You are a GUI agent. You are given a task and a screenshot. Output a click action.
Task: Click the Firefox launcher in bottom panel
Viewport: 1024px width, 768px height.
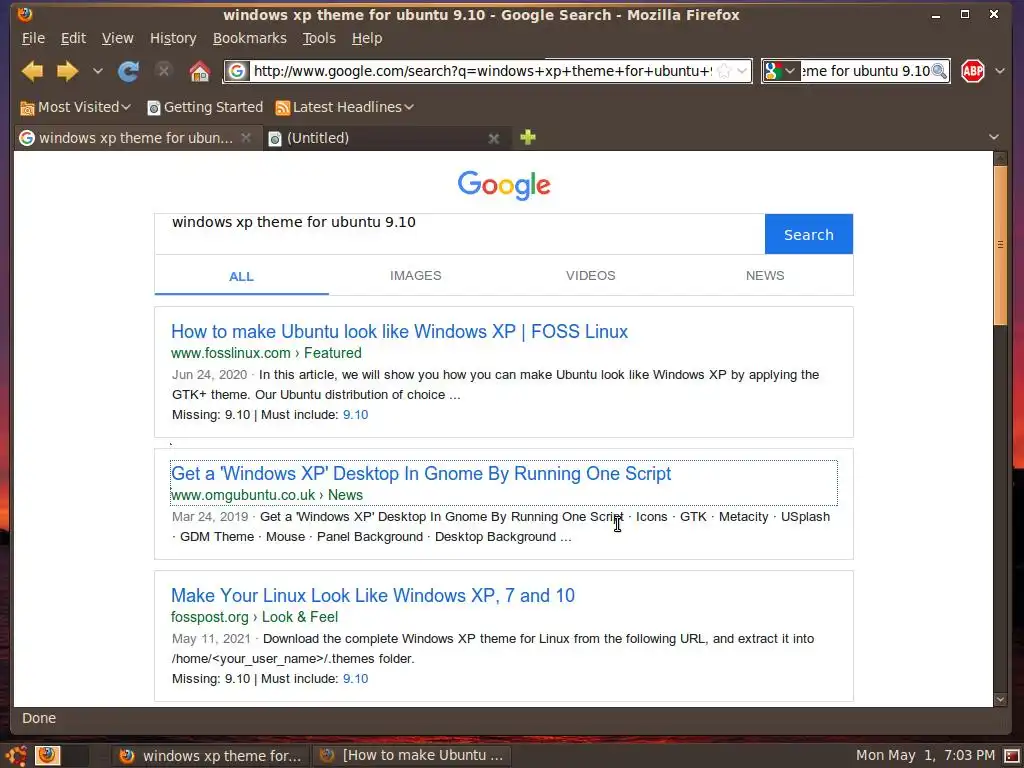47,755
